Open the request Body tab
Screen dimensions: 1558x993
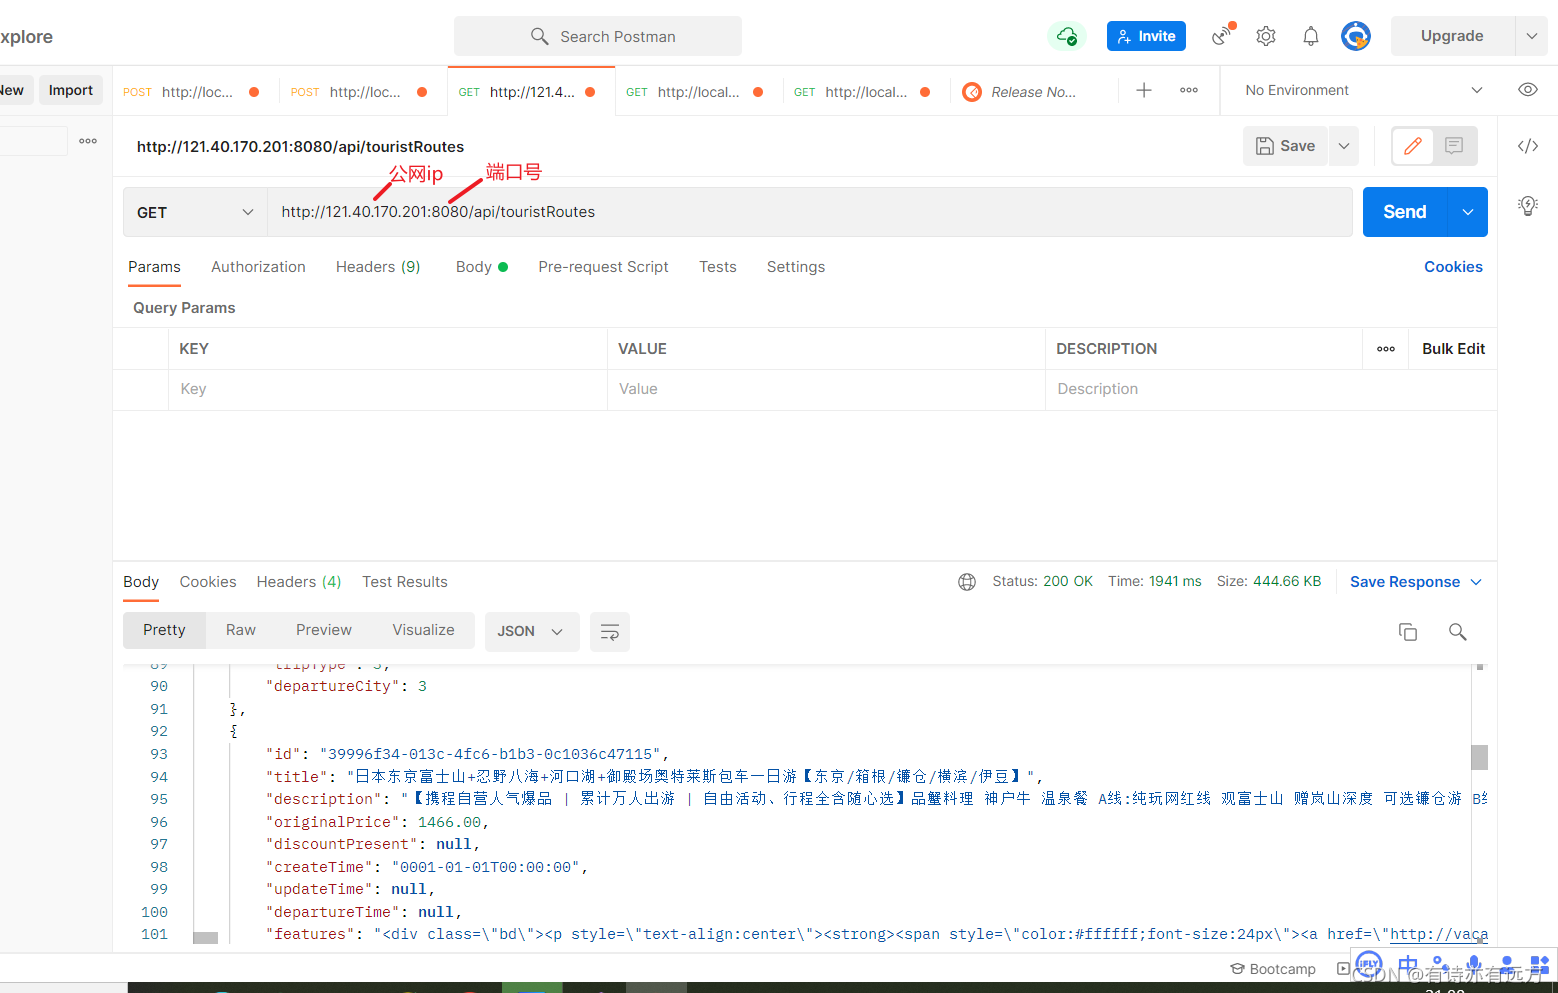point(481,267)
